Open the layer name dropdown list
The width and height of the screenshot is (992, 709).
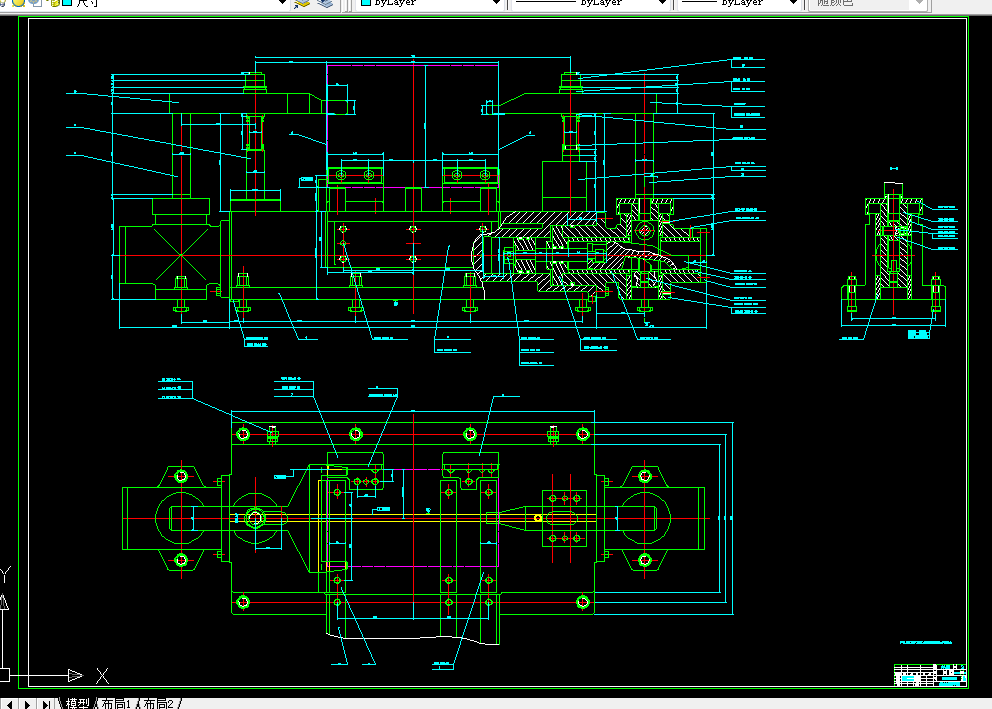coord(282,3)
